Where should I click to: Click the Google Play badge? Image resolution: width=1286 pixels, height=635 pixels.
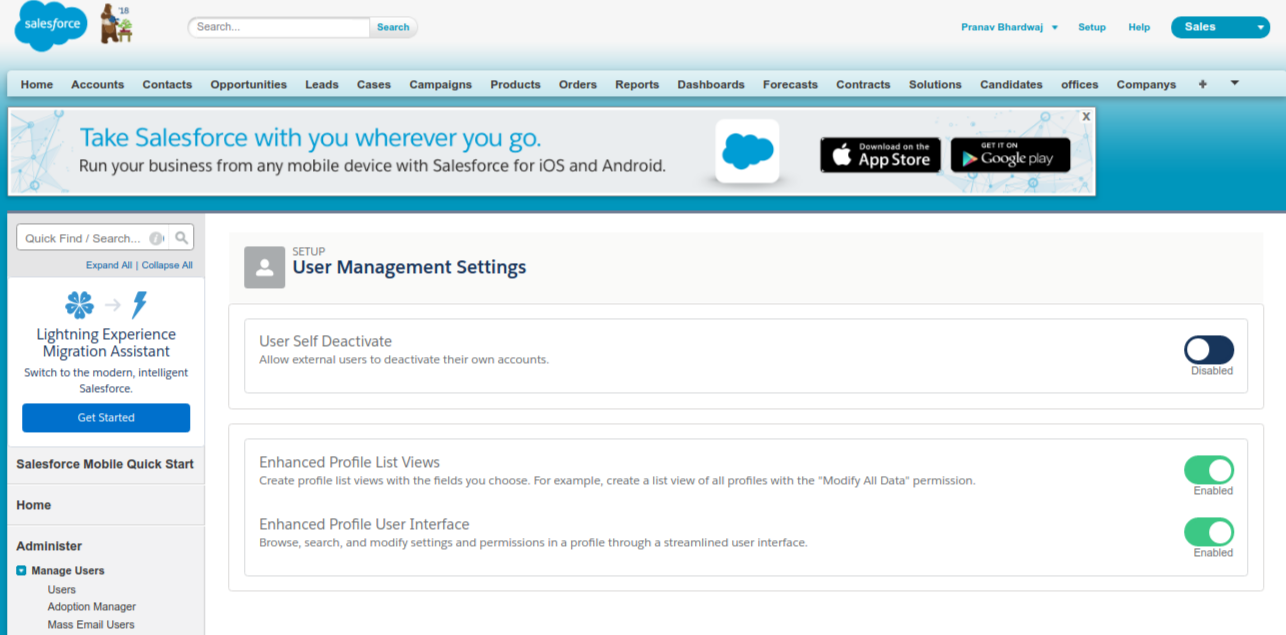(1010, 155)
